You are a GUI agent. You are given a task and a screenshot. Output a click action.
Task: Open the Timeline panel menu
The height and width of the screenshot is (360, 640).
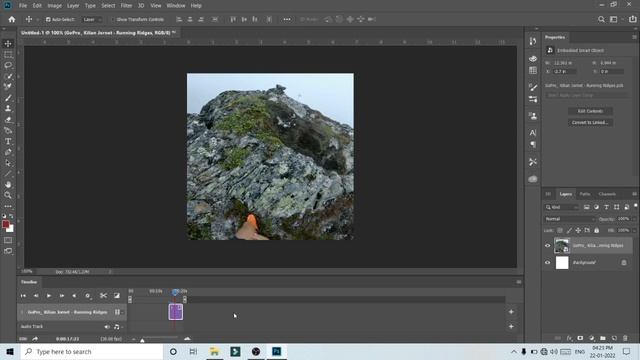pyautogui.click(x=519, y=282)
